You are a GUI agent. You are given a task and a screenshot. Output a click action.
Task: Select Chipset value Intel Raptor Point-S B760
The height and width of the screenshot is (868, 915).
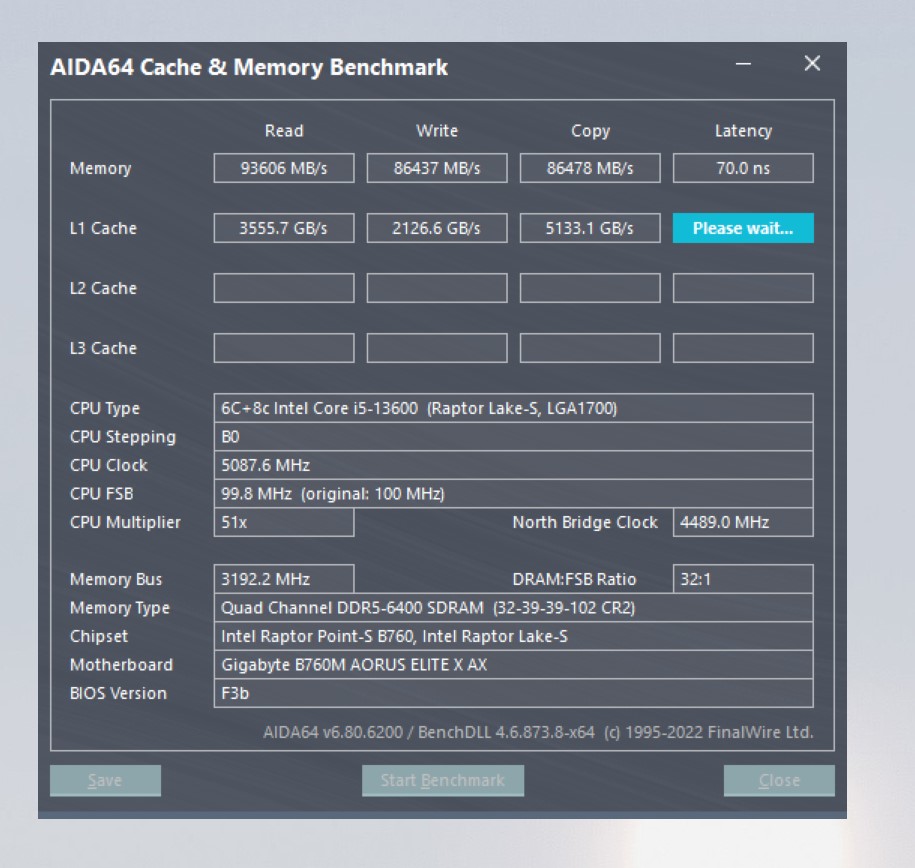pos(514,636)
